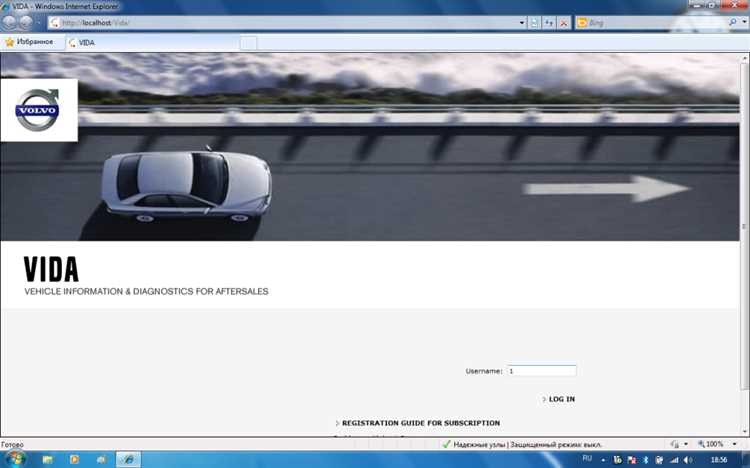
Task: Click the Internet Explorer taskbar button
Action: [128, 460]
